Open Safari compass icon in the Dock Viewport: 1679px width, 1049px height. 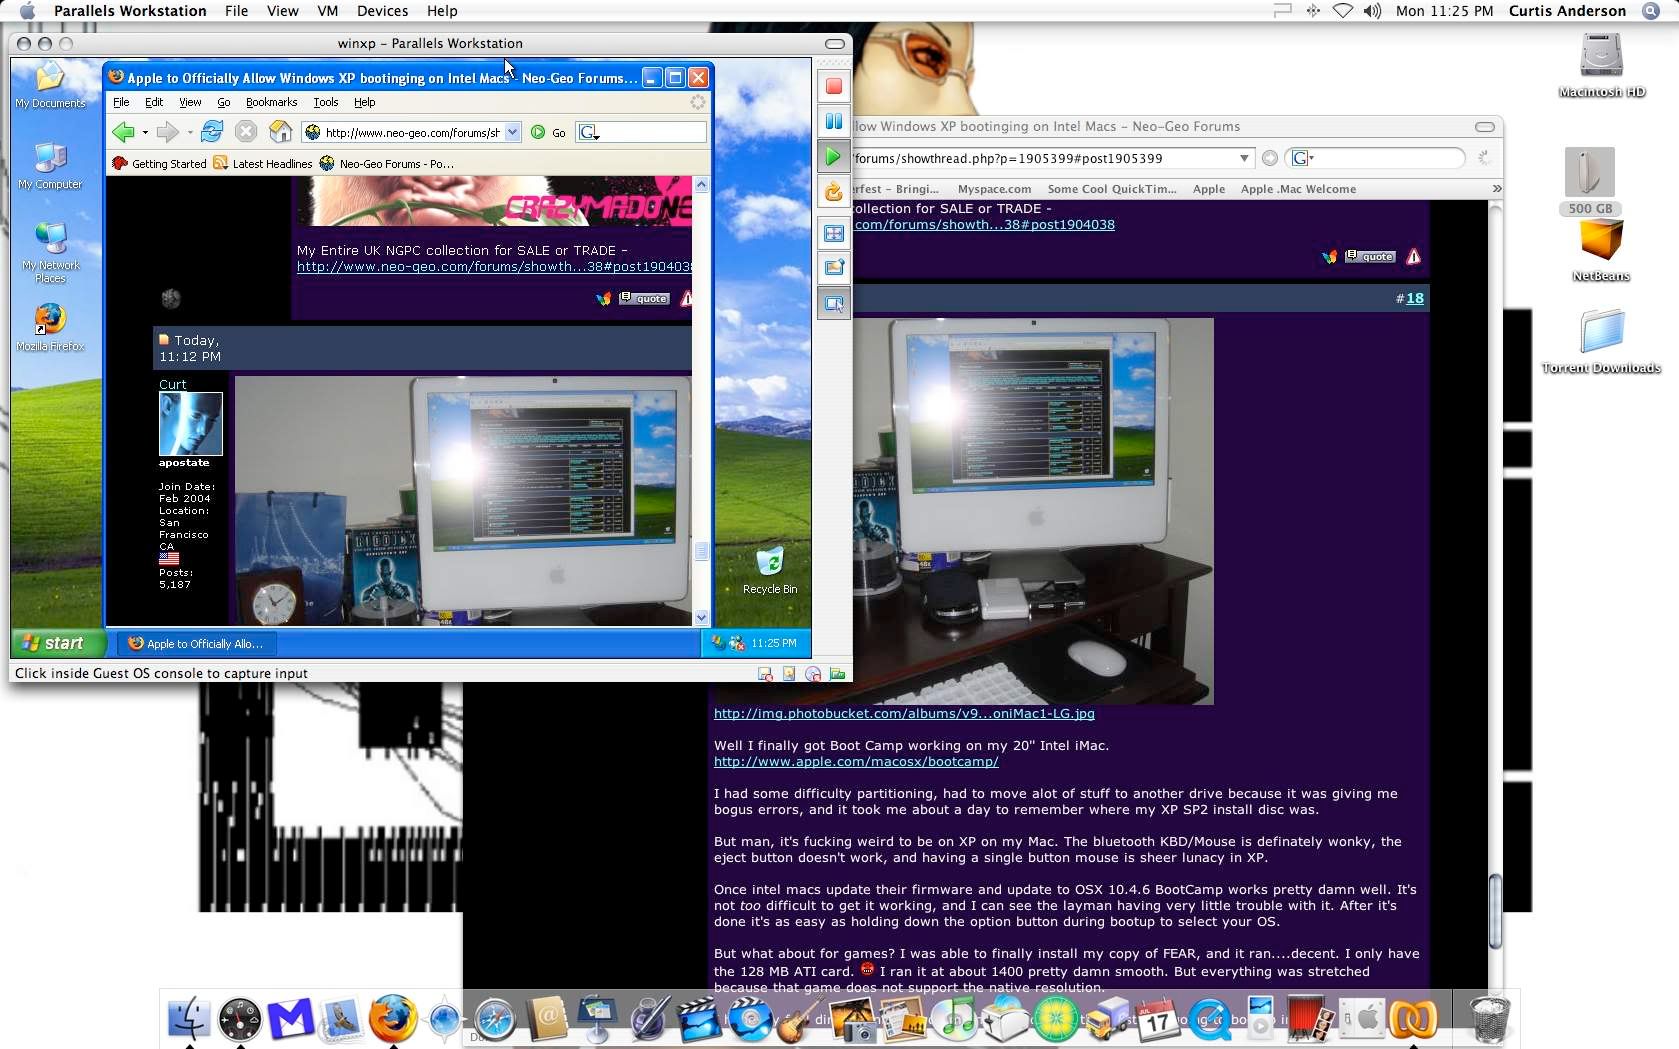495,1020
